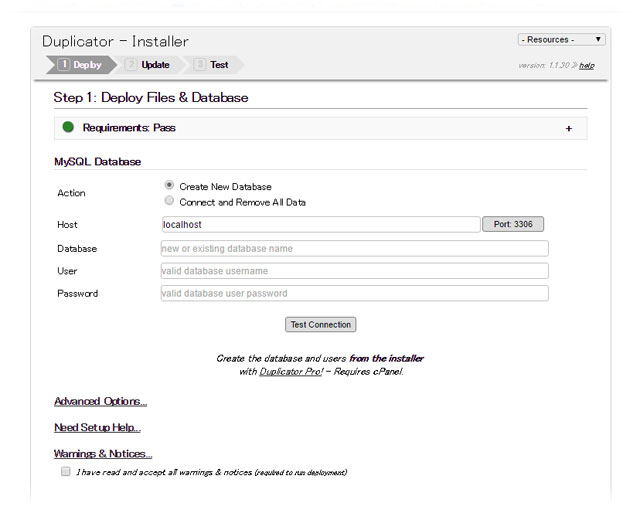Click the Port: 3306 button
The width and height of the screenshot is (640, 513).
coord(512,224)
